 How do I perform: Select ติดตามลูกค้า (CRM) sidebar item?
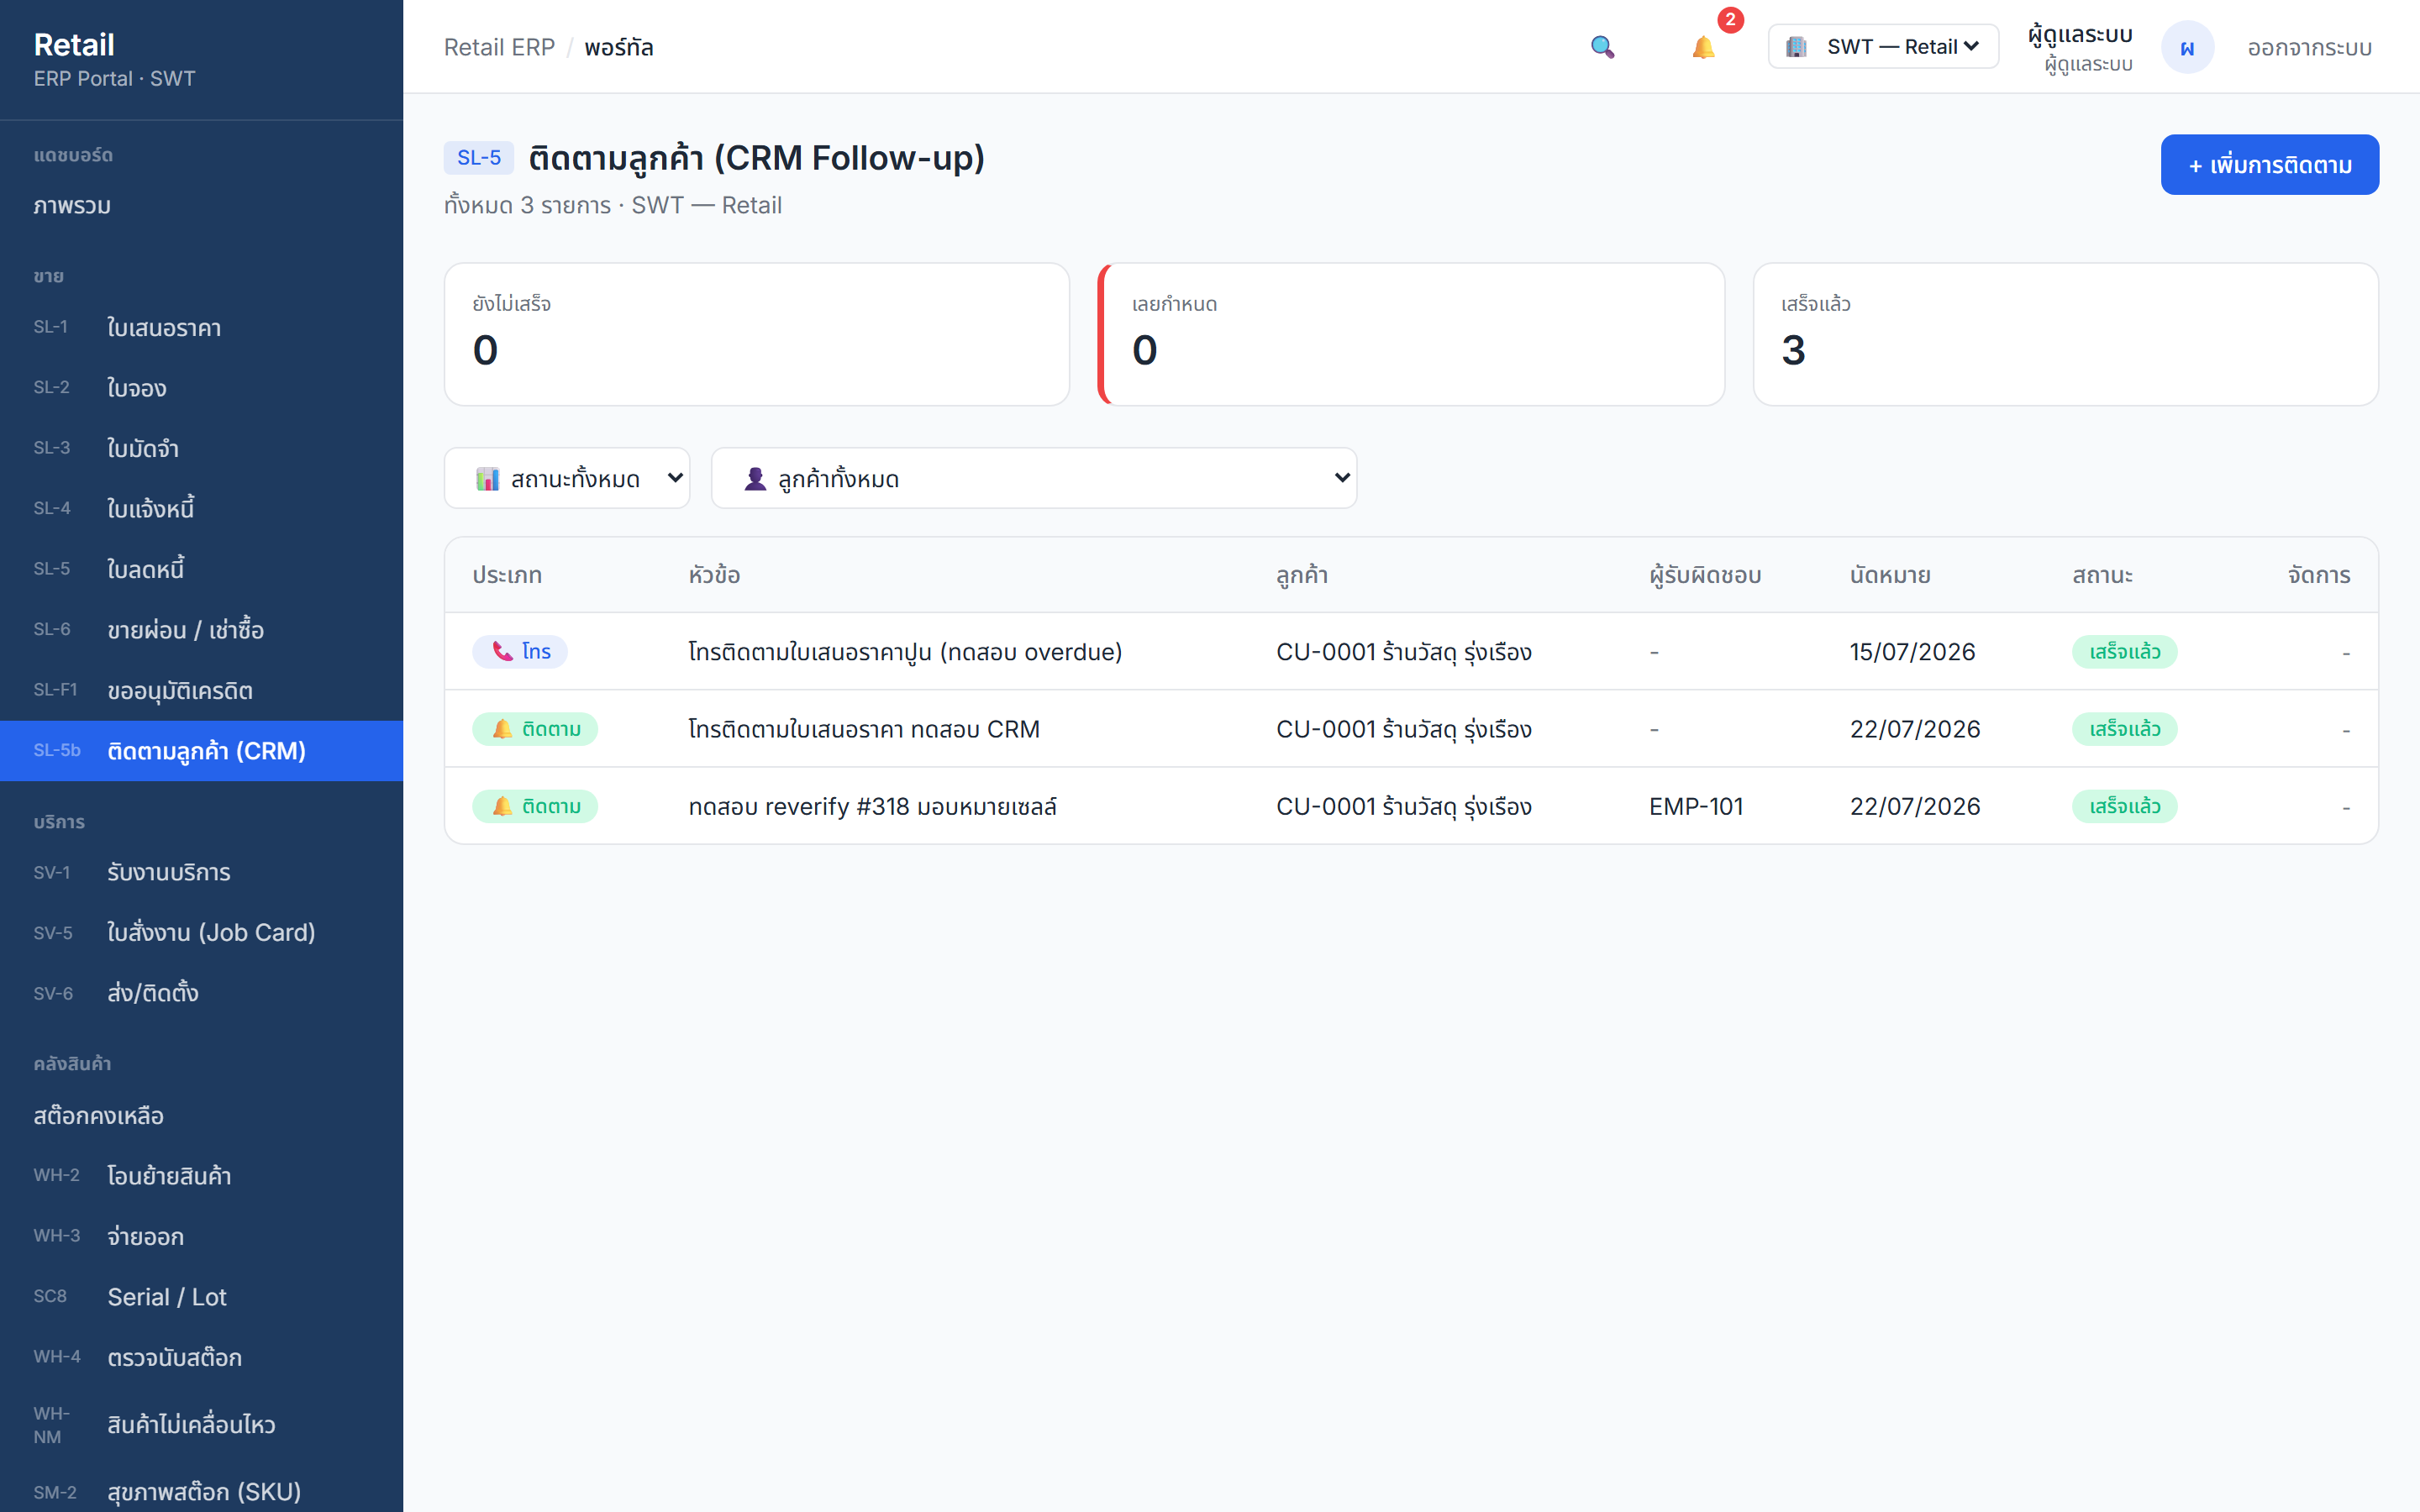(x=201, y=750)
